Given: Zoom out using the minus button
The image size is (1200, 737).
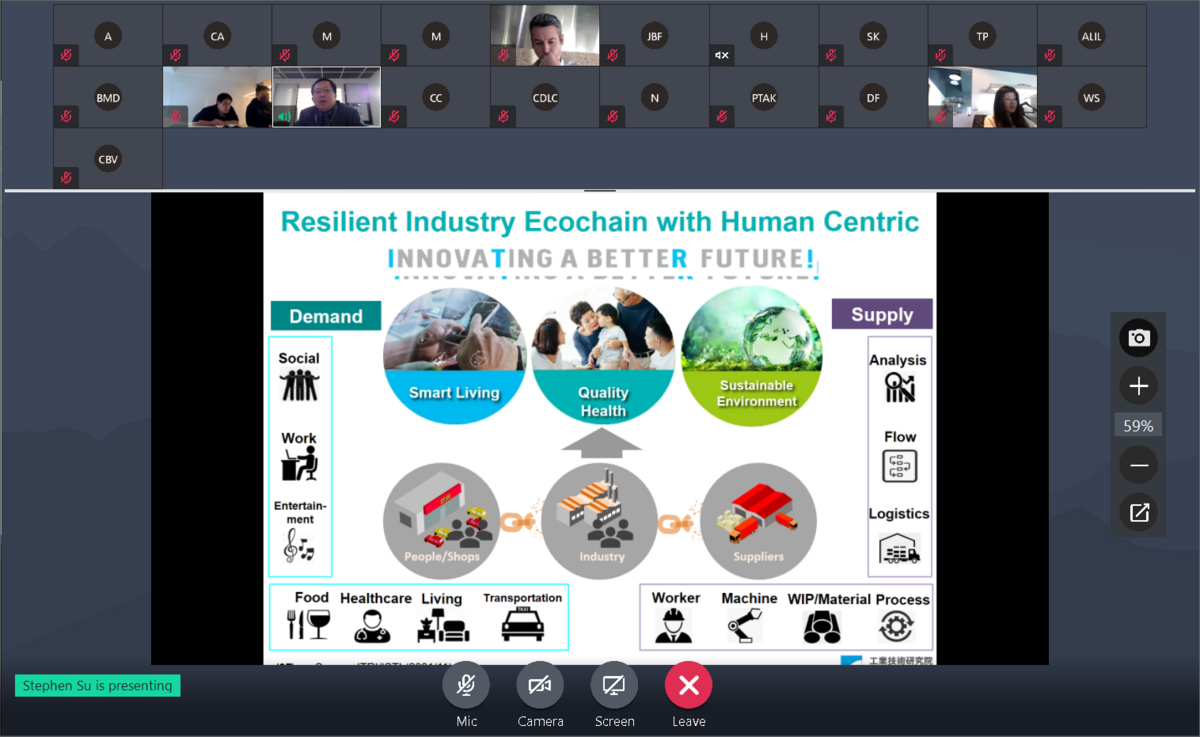Looking at the screenshot, I should [x=1138, y=465].
